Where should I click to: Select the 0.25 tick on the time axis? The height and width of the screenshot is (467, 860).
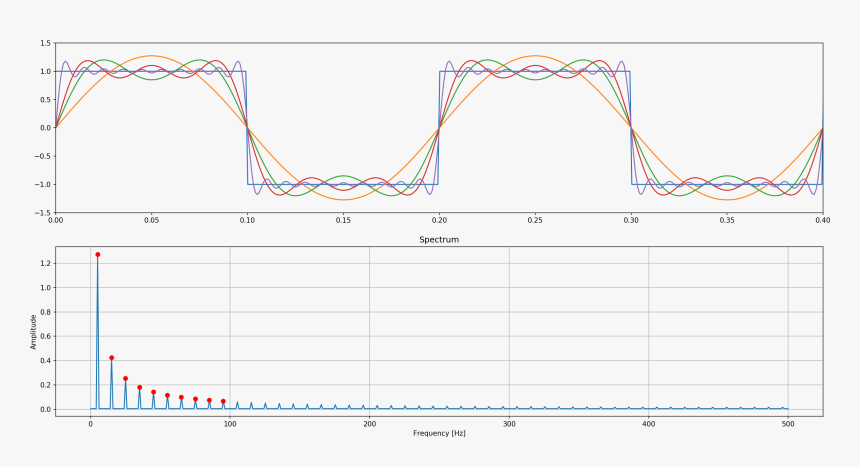click(x=535, y=220)
